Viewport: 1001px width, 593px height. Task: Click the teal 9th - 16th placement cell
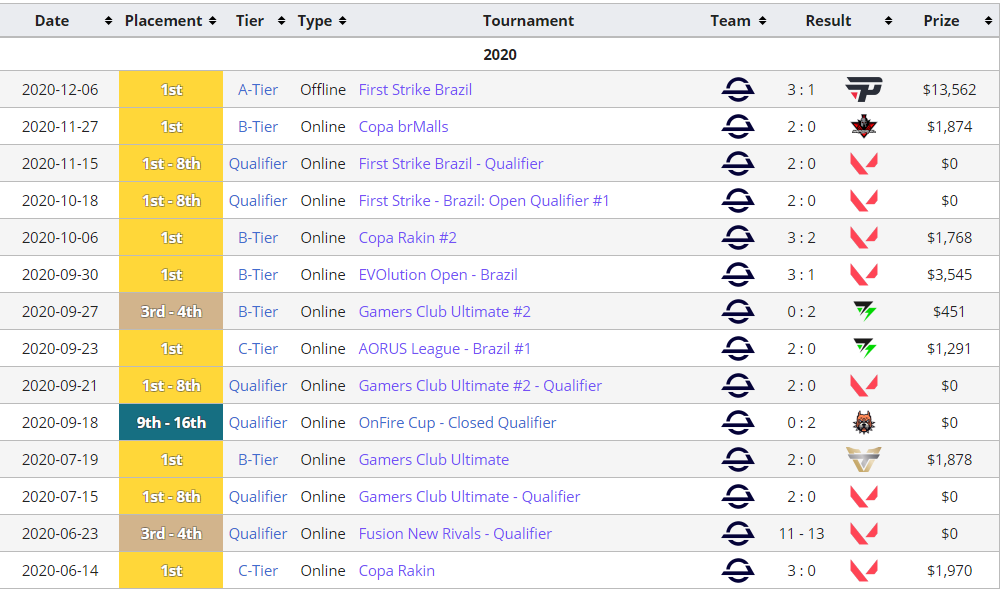171,422
